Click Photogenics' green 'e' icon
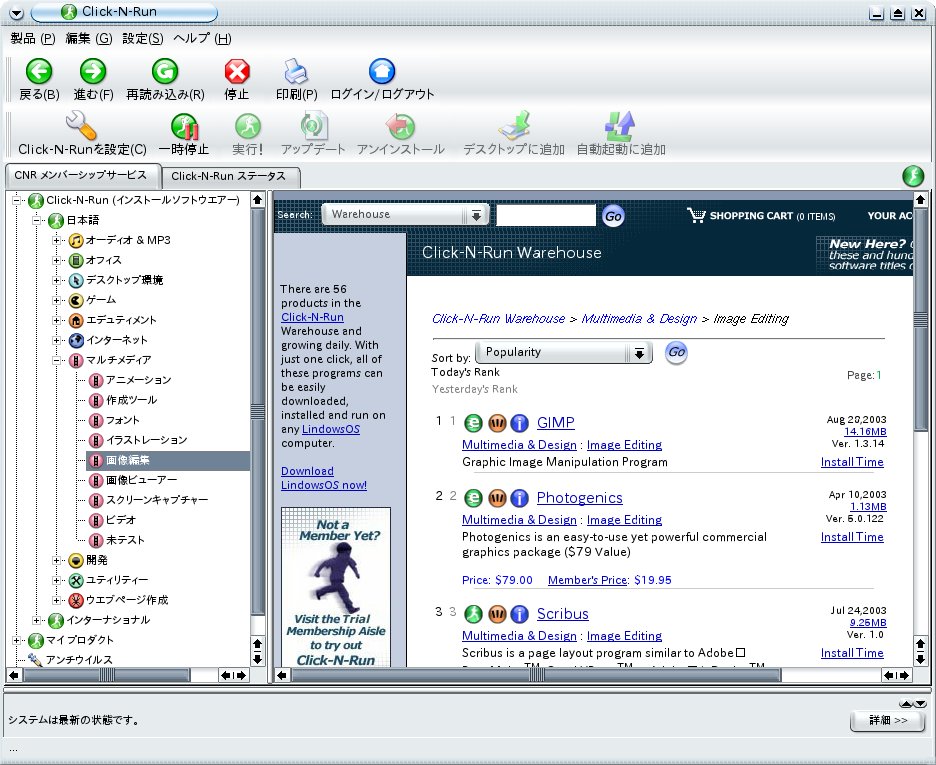The image size is (936, 765). 473,498
